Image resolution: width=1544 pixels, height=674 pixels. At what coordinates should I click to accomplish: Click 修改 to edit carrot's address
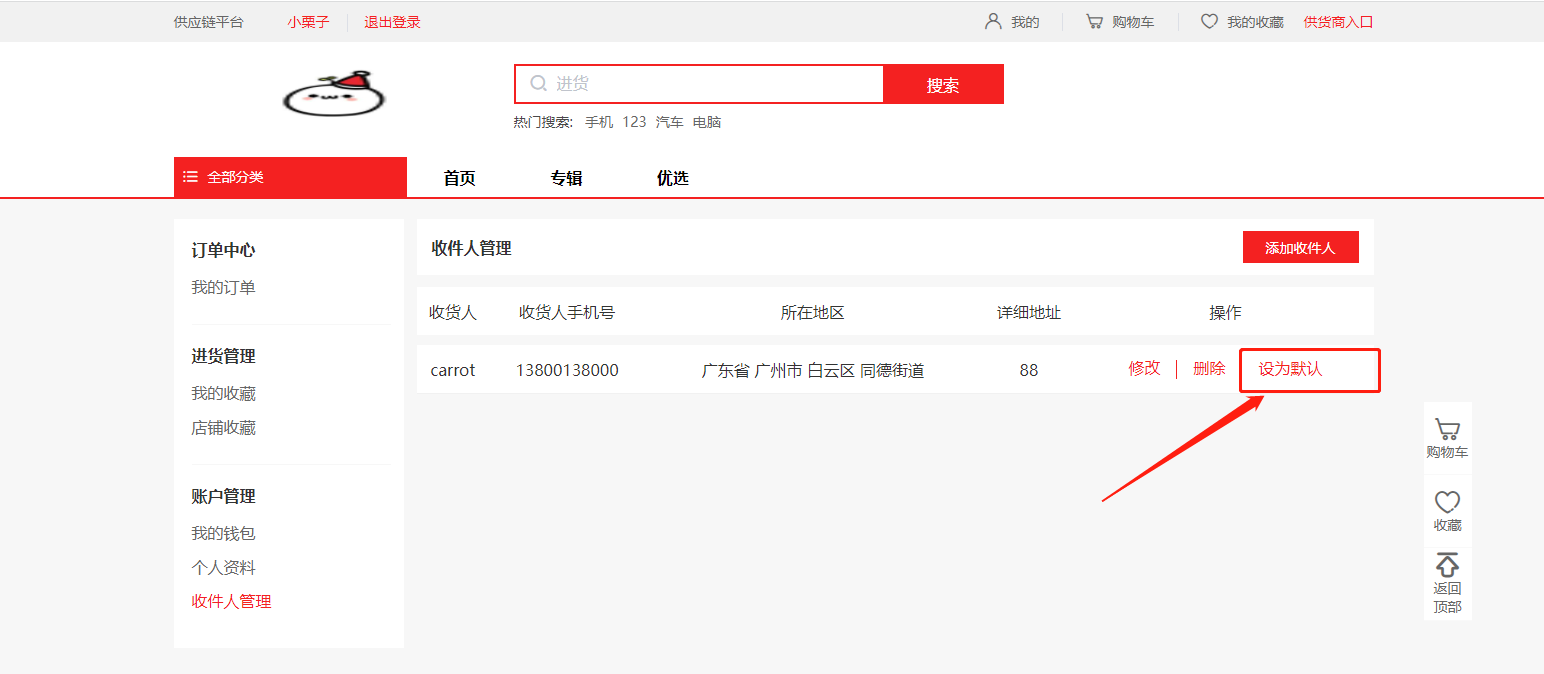click(x=1144, y=368)
